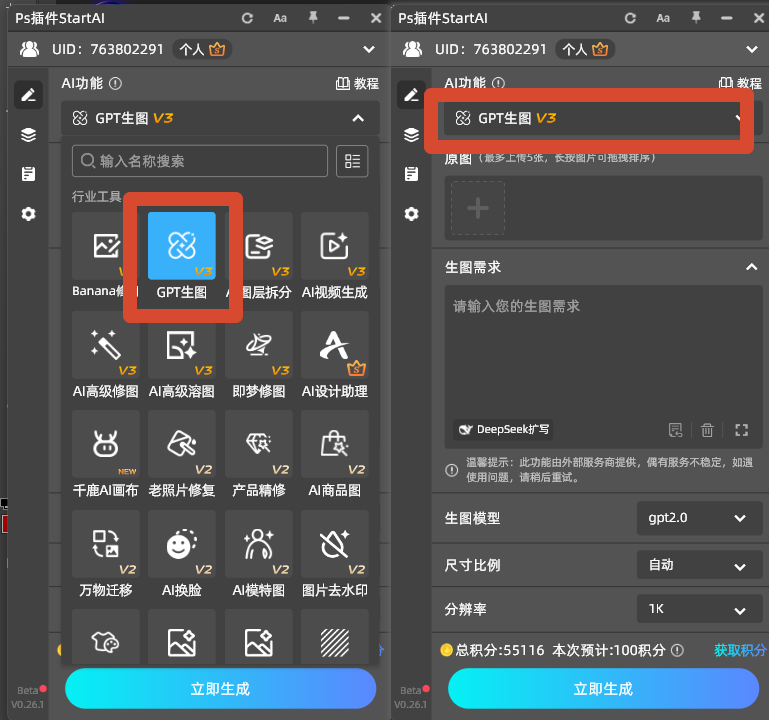Open the AI图层拆分 tool tile
This screenshot has width=769, height=720.
(258, 246)
